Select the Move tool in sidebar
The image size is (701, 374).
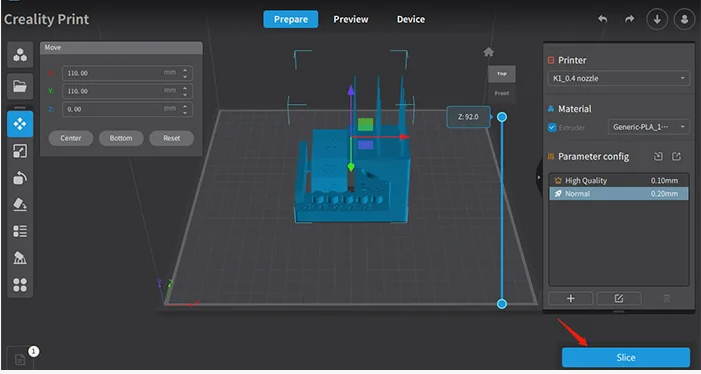pyautogui.click(x=20, y=124)
